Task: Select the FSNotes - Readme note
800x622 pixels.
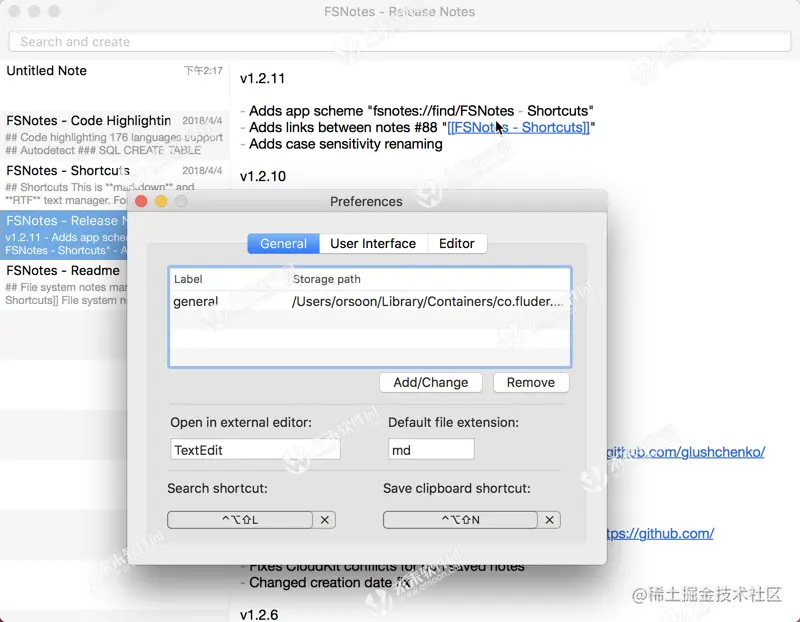Action: click(x=63, y=285)
